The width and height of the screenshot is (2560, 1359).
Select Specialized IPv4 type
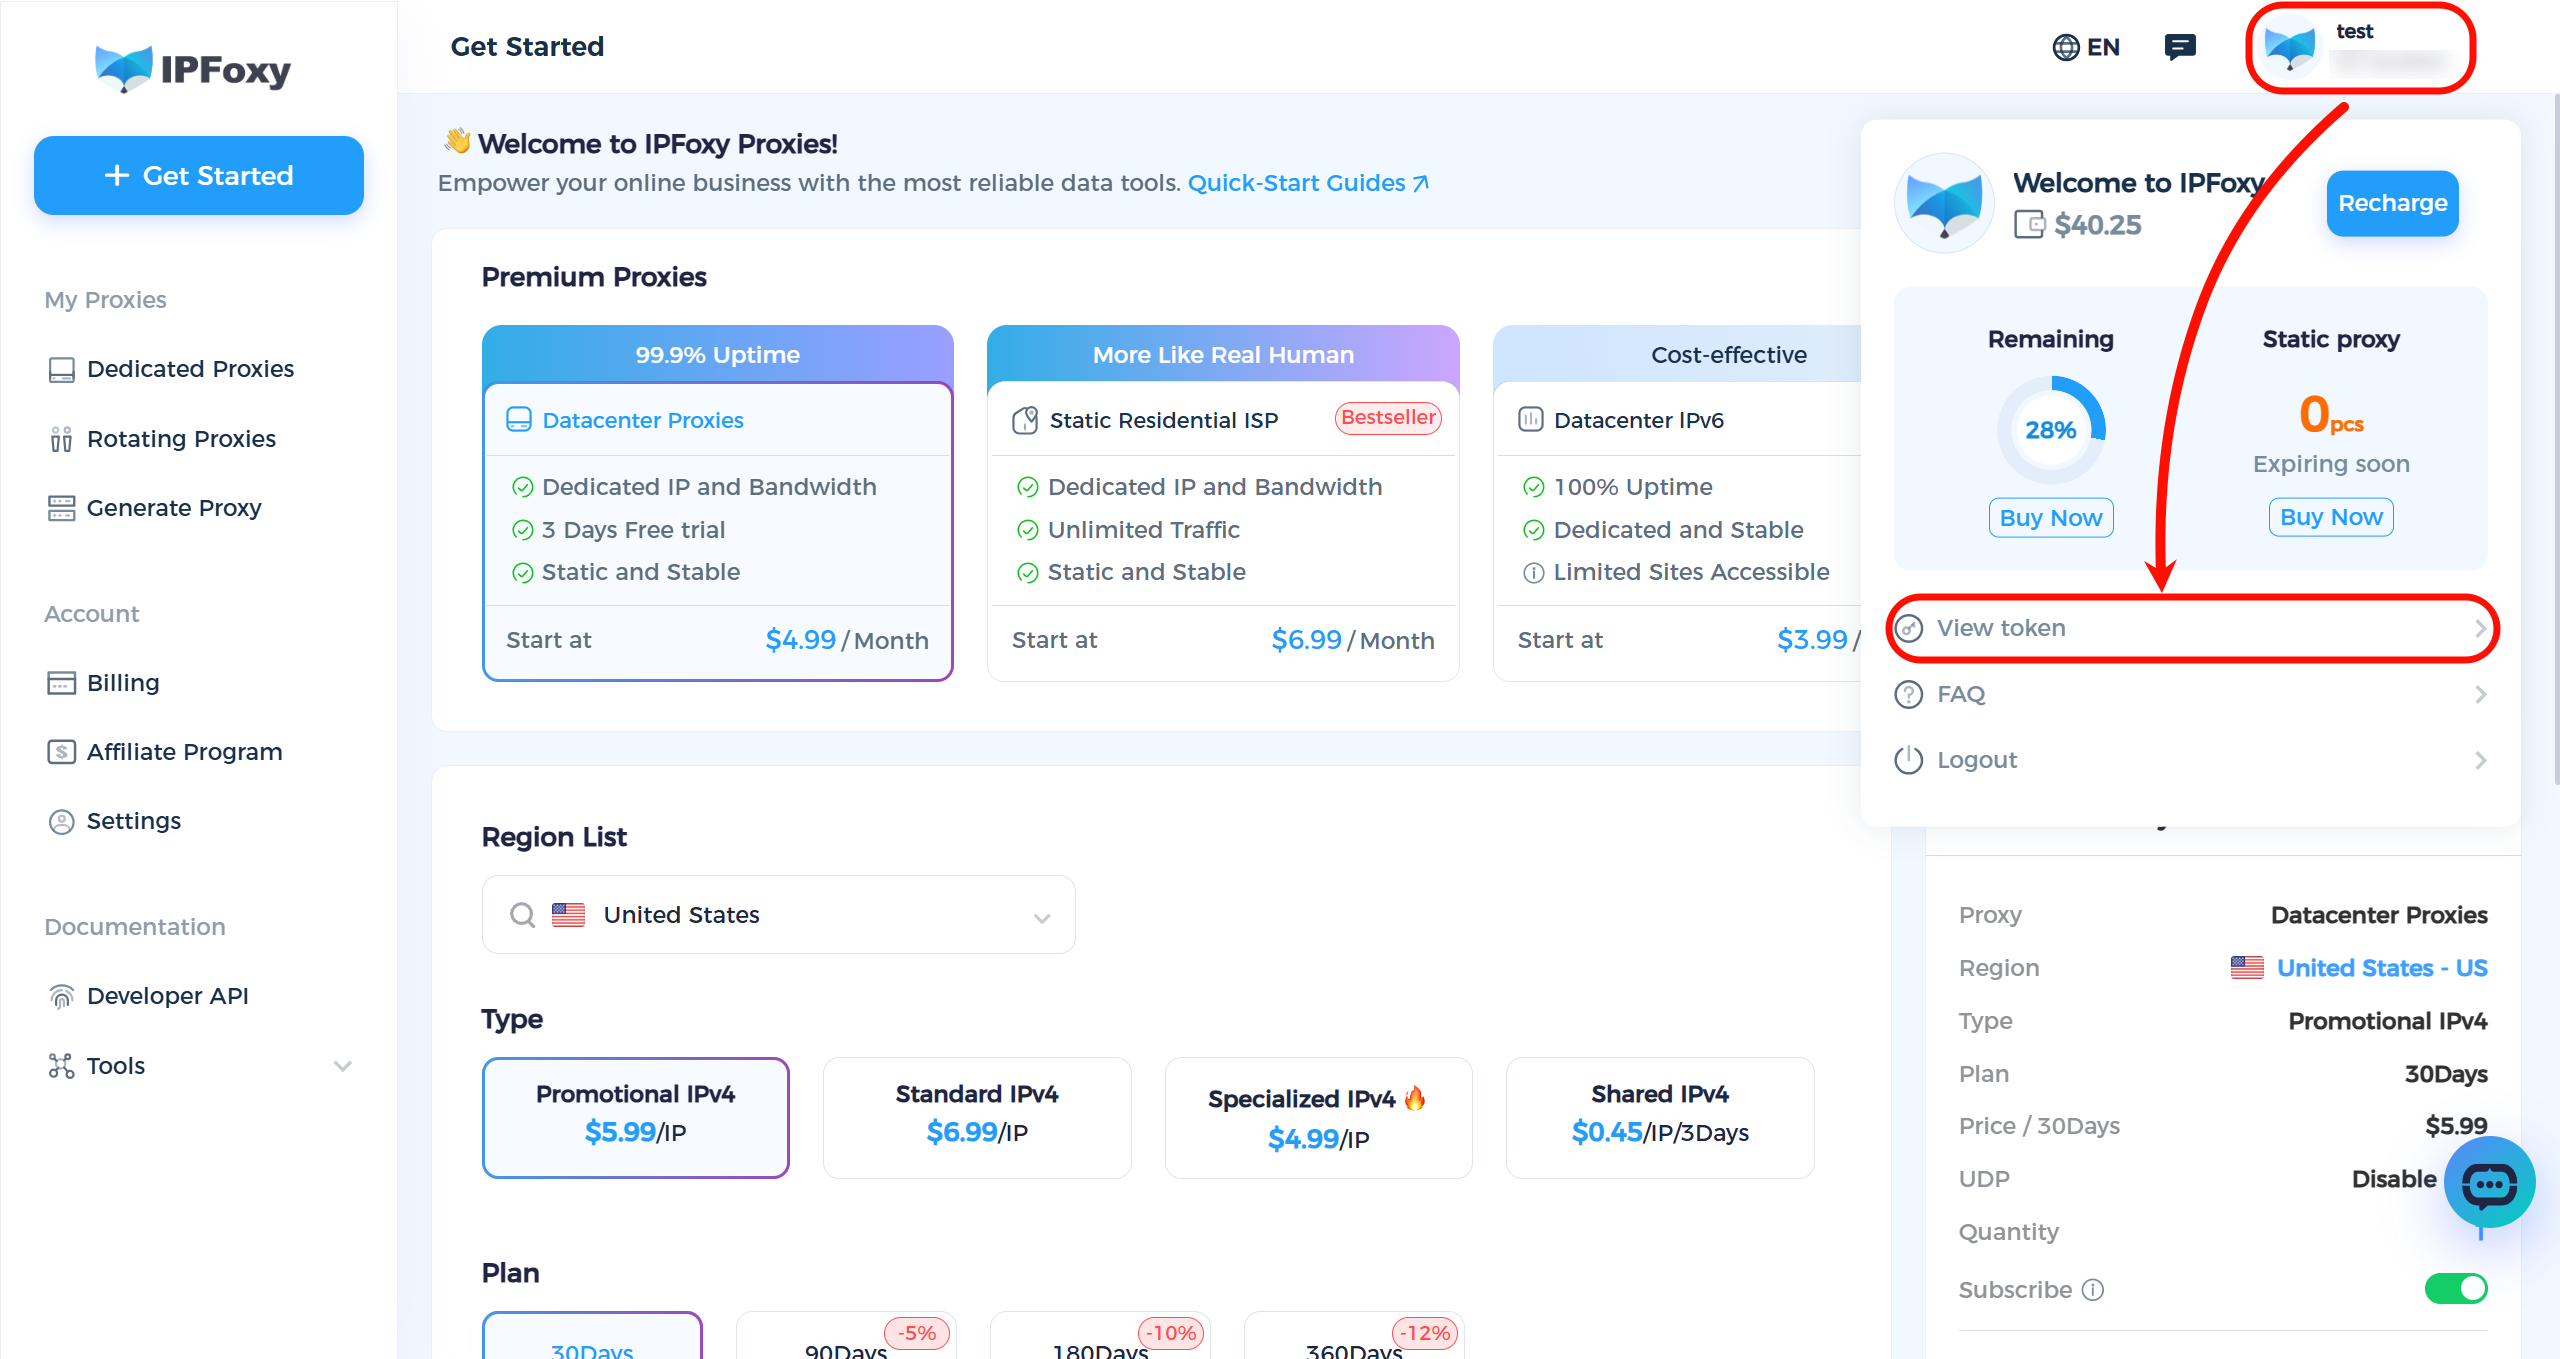[1318, 1118]
